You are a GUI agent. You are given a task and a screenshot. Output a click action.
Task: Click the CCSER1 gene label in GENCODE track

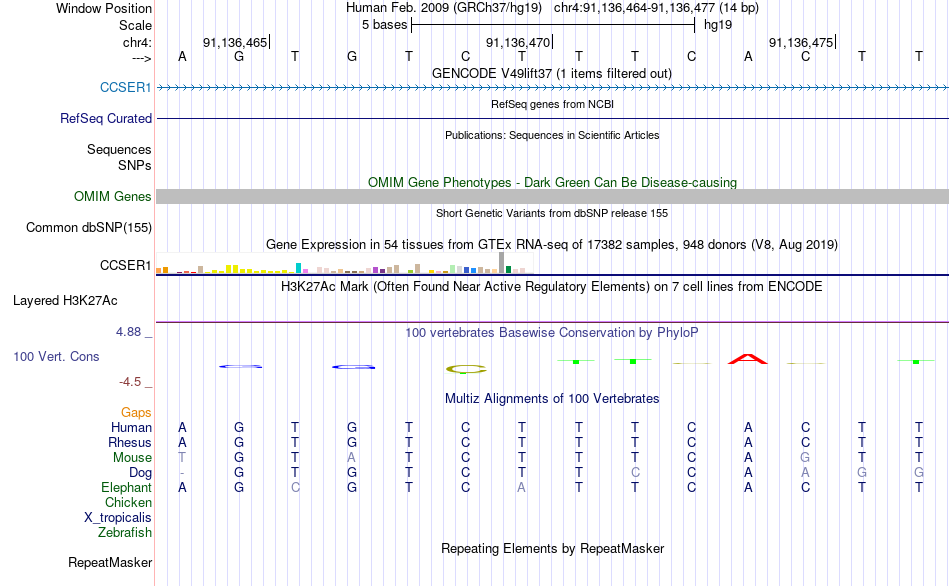click(x=125, y=87)
